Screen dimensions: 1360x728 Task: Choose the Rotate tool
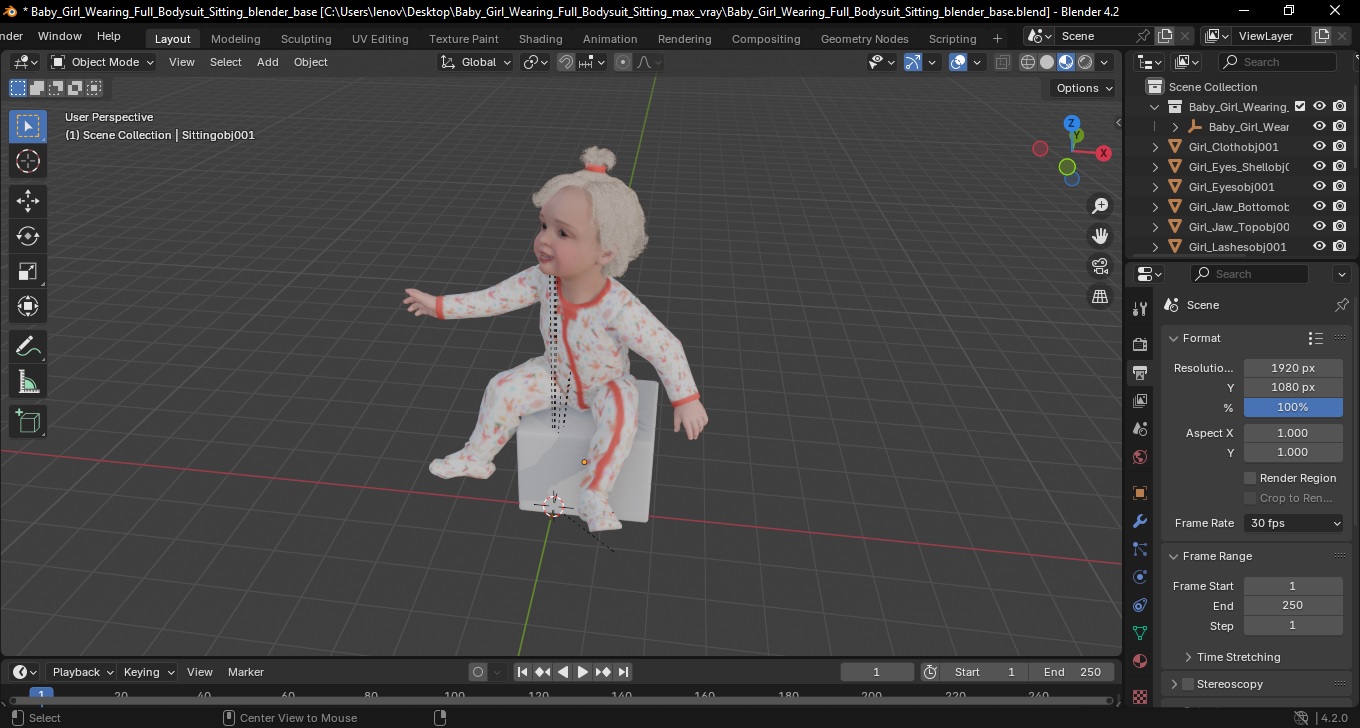coord(28,236)
